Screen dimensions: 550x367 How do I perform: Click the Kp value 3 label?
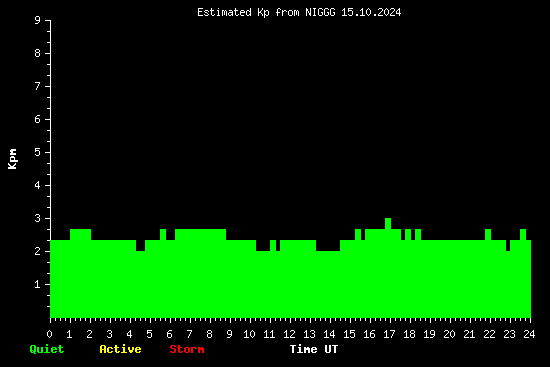click(38, 218)
